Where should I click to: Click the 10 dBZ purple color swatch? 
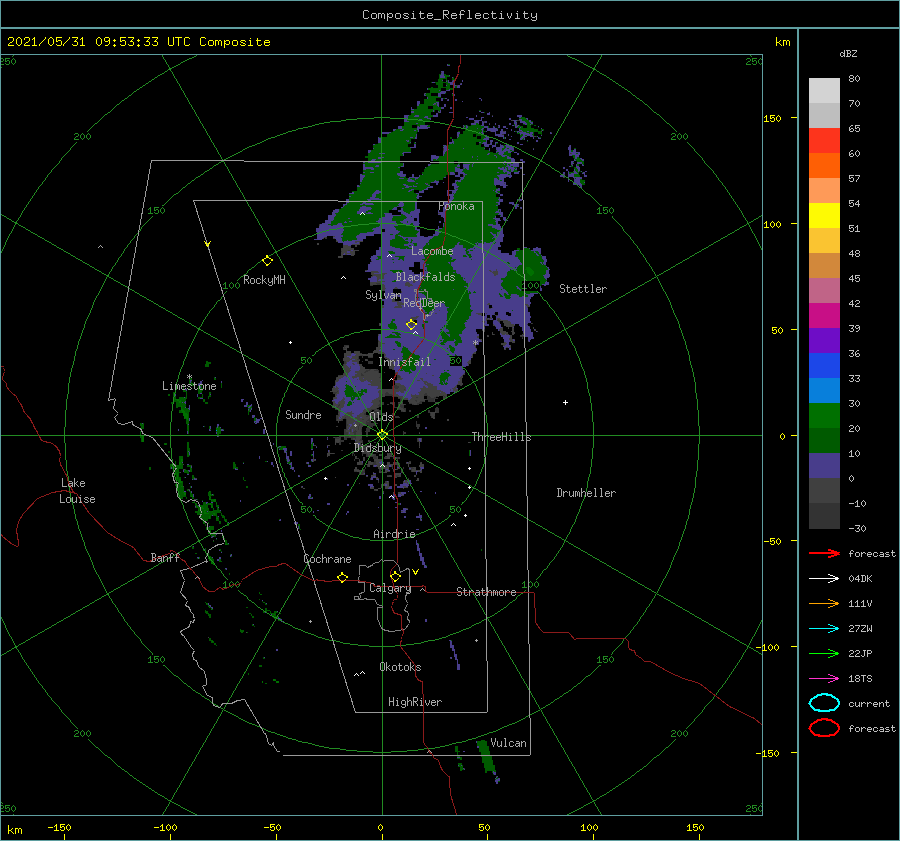coord(824,466)
